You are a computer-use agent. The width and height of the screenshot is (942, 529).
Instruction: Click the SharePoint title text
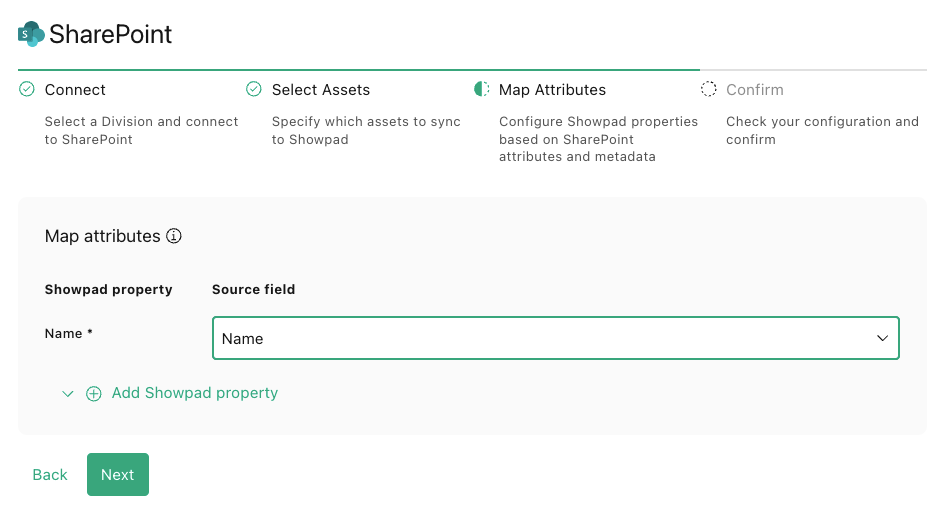click(x=111, y=34)
